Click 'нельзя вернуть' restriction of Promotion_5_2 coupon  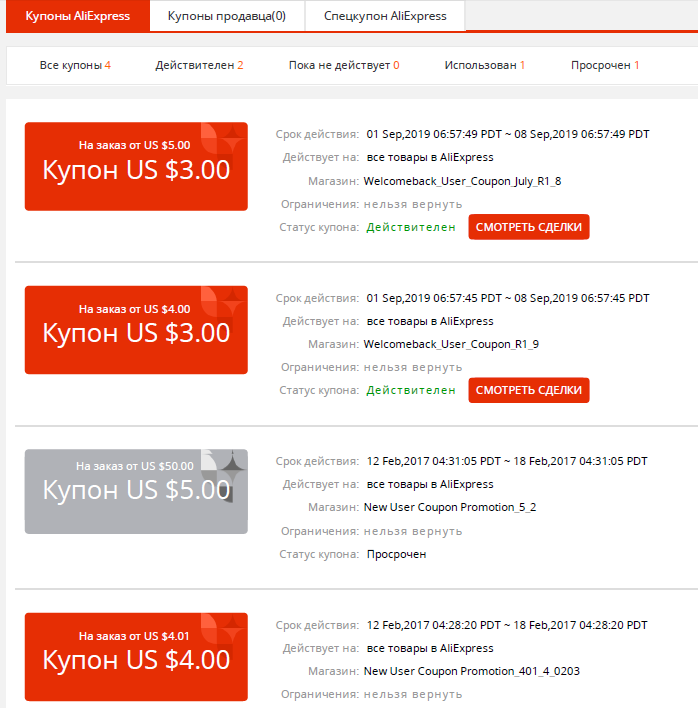(413, 531)
